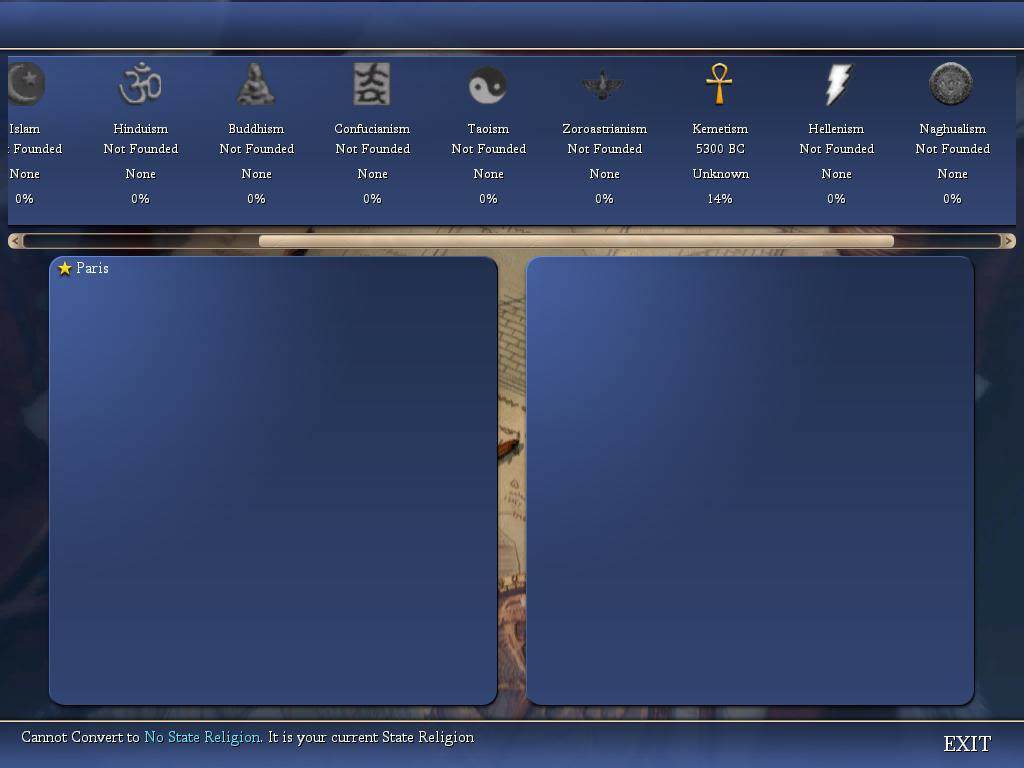
Task: Select the Islam crescent icon
Action: click(26, 85)
